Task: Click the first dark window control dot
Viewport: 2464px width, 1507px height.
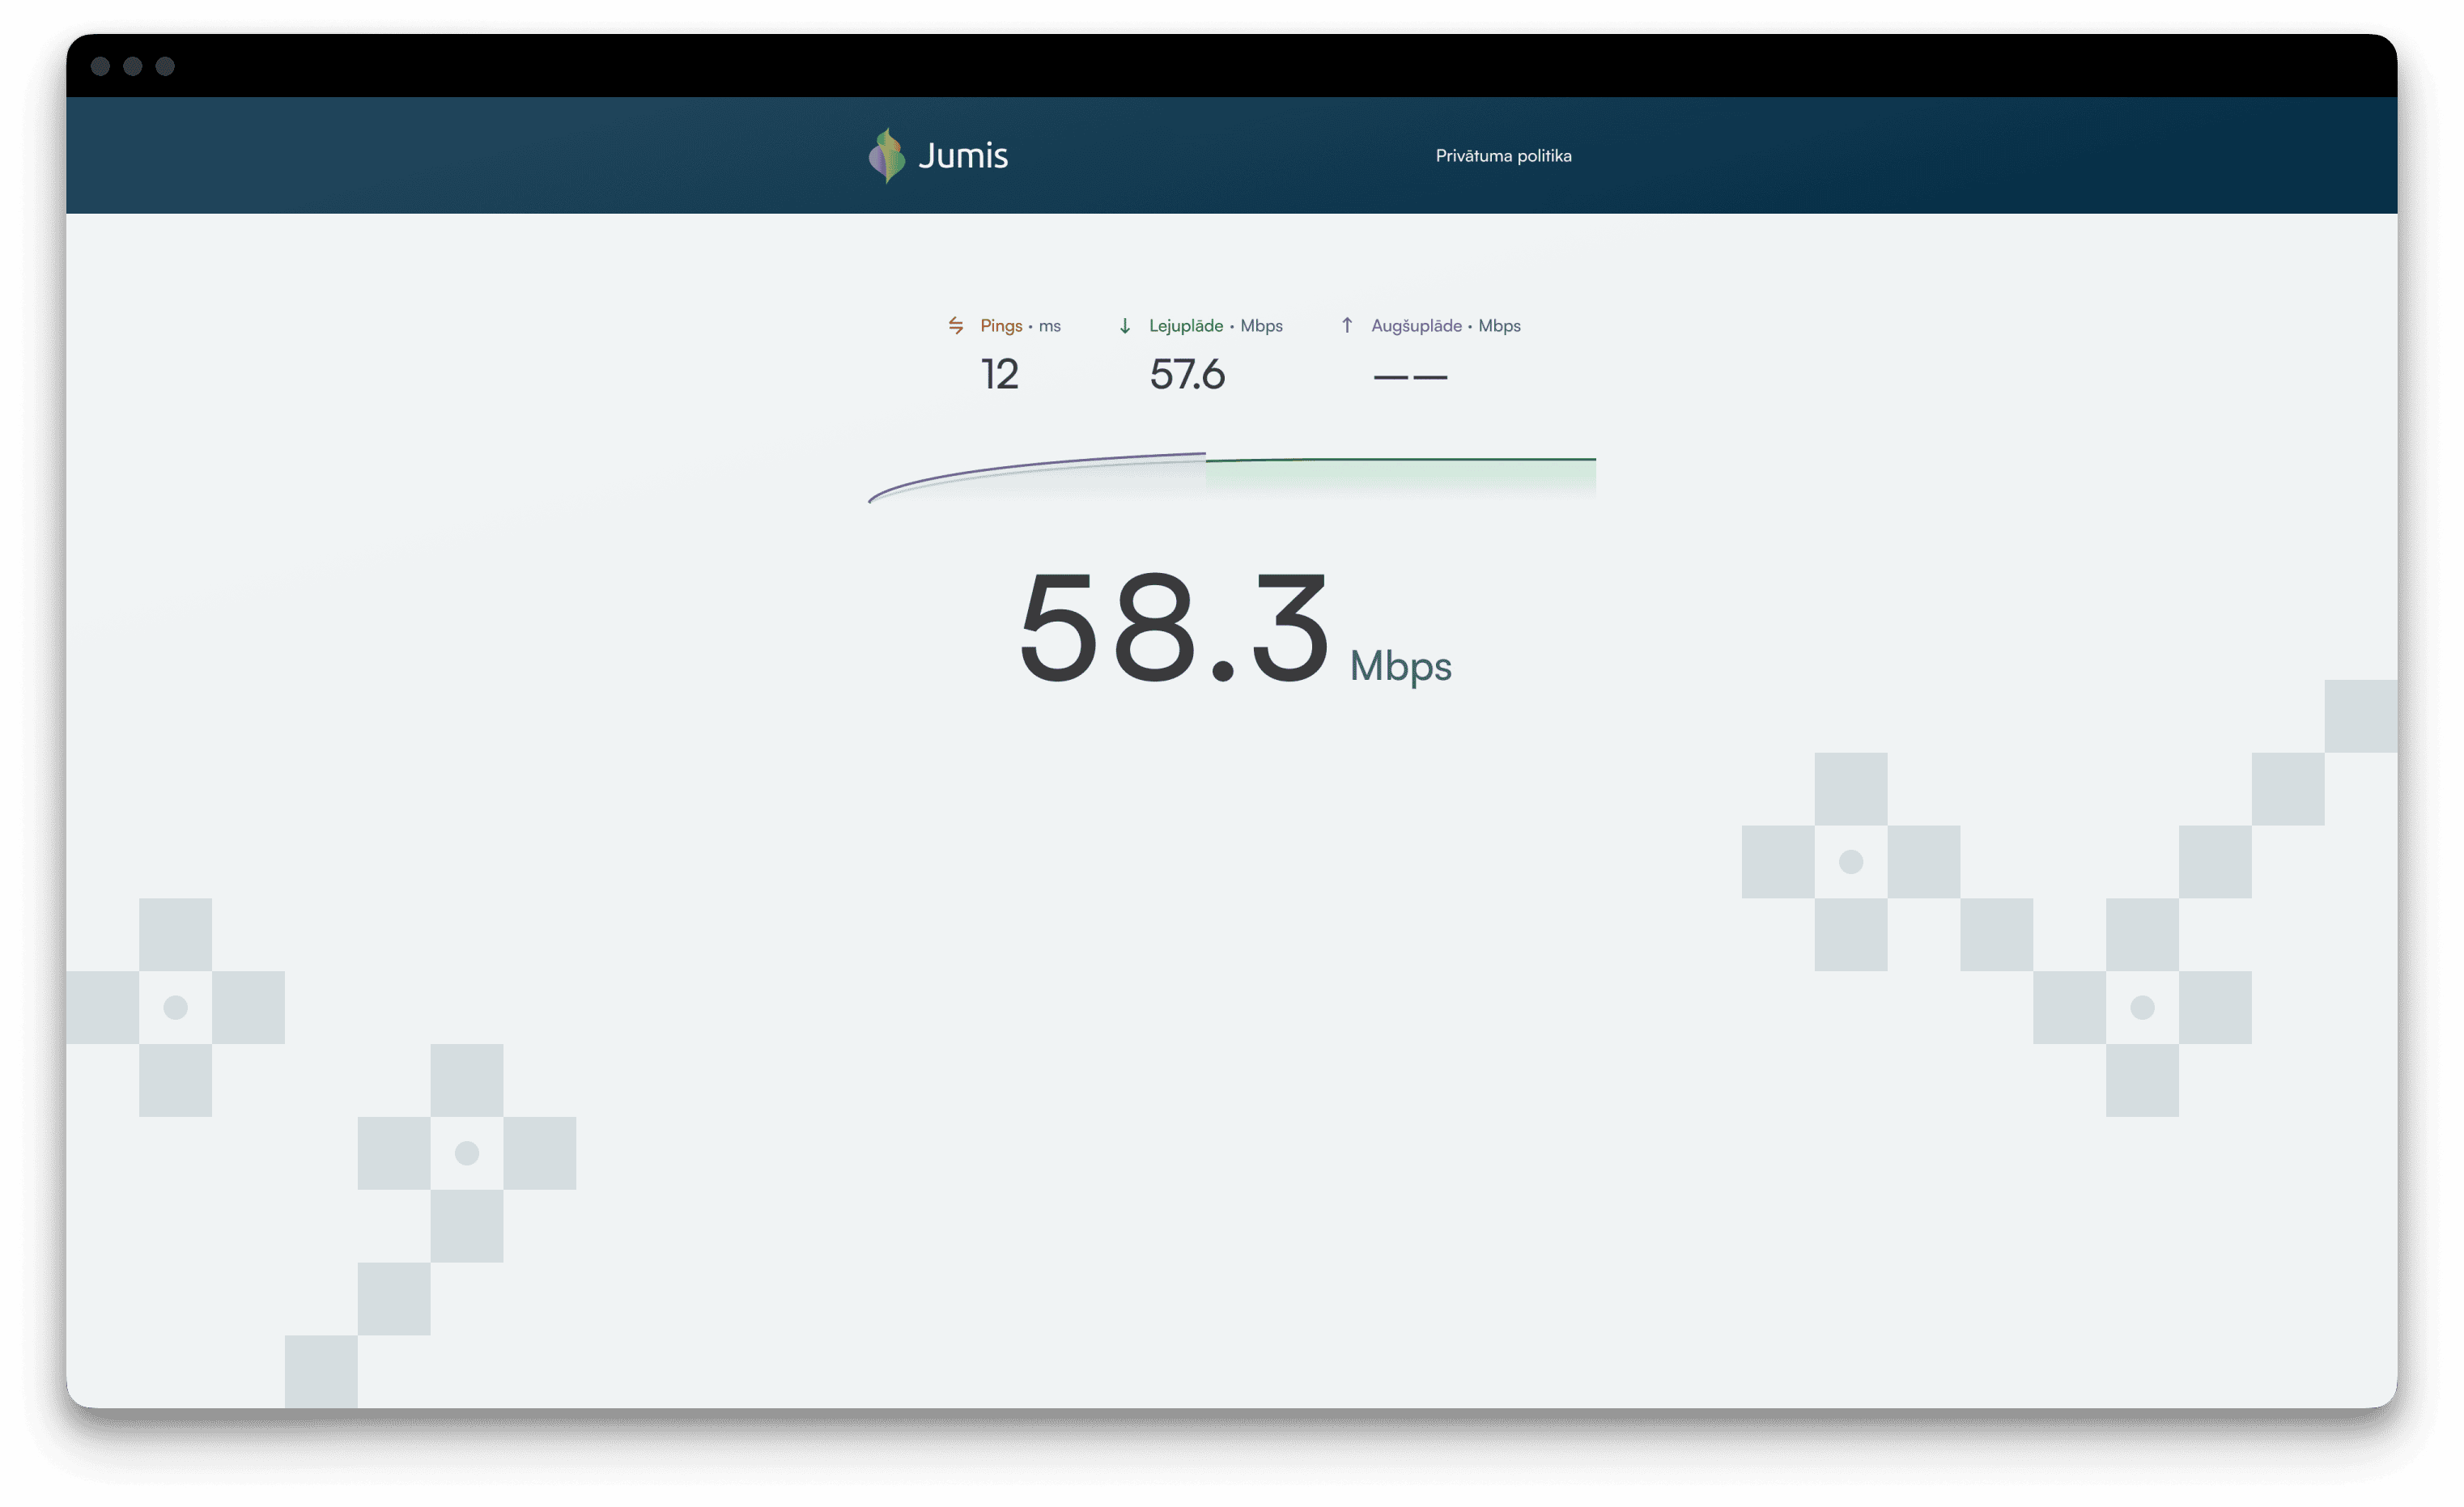Action: click(x=100, y=66)
